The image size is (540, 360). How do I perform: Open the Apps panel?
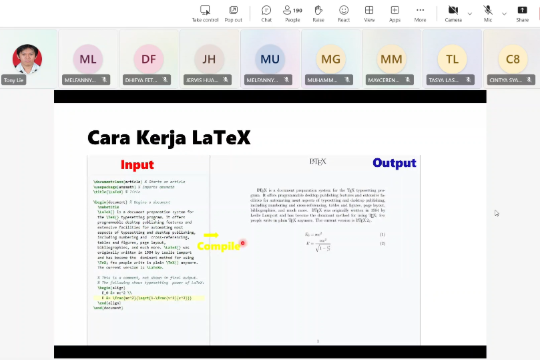coord(395,14)
